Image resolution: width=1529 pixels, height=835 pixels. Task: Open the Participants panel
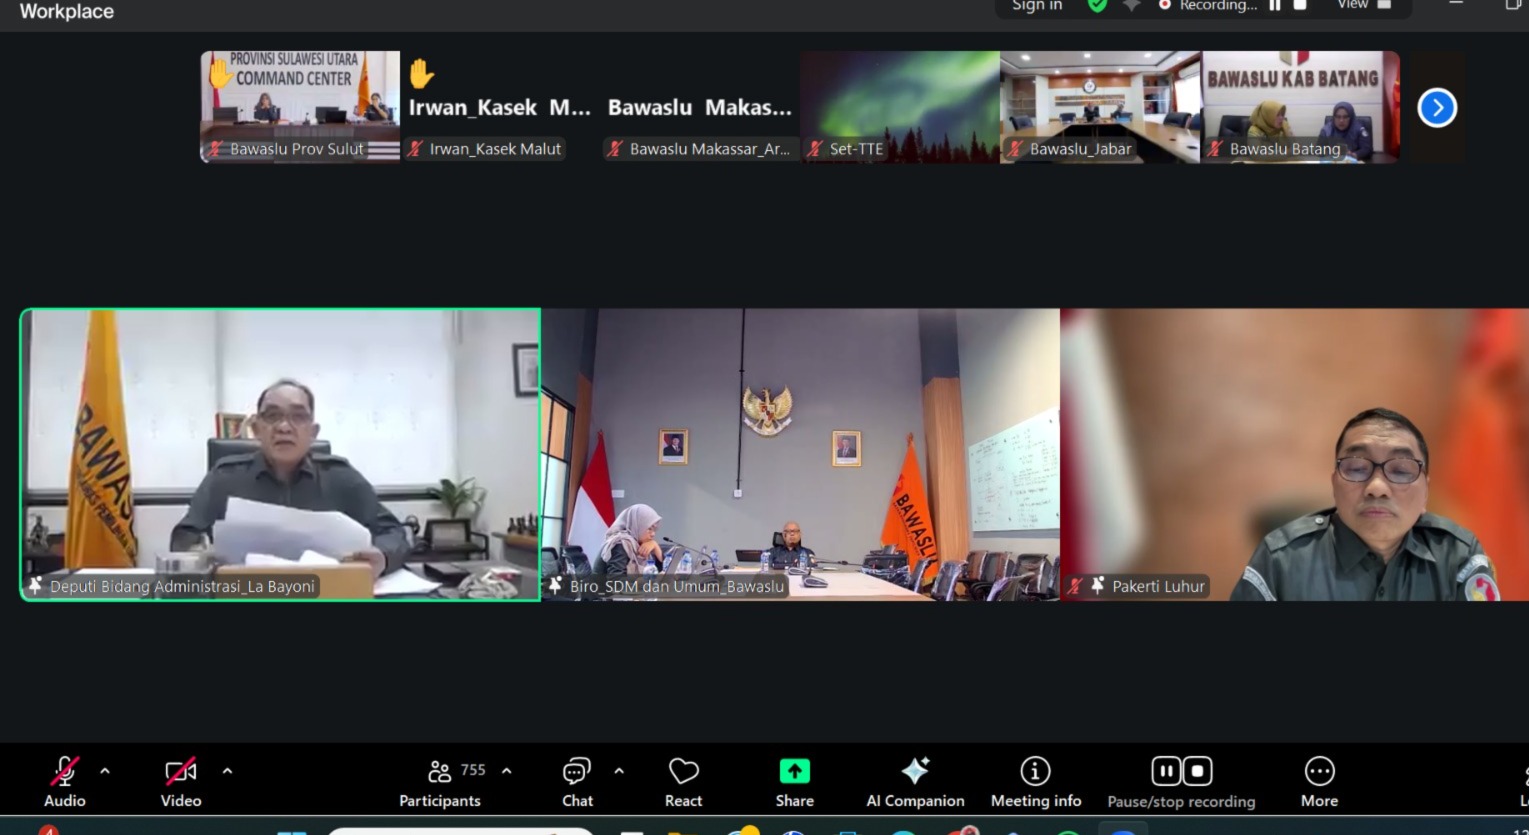click(441, 782)
